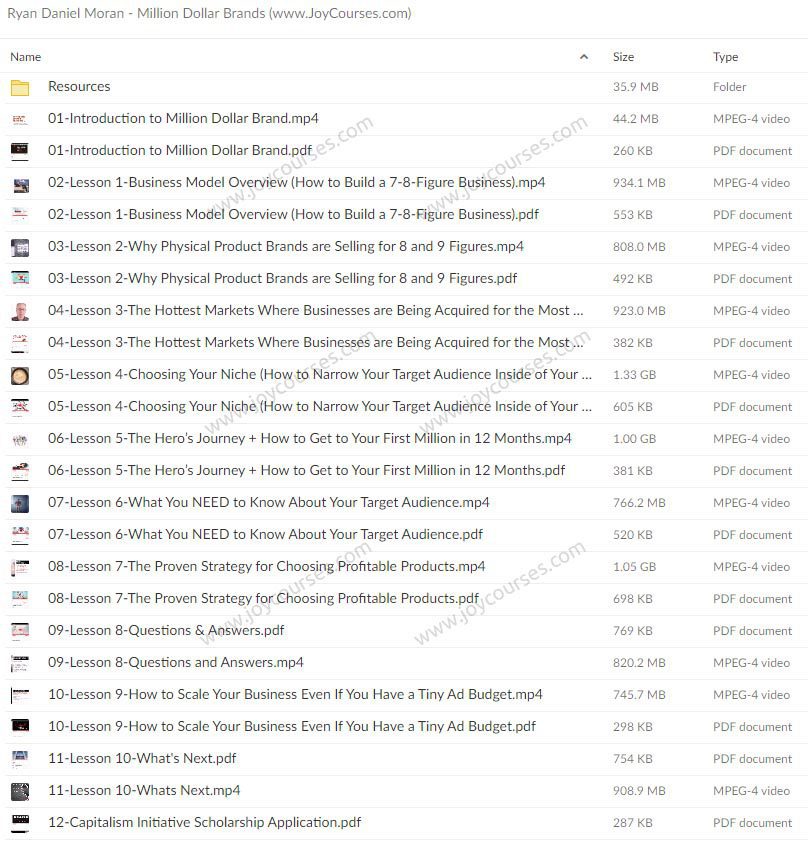
Task: Click the Choosing Your Niche file name in the PDF document row
Action: point(320,407)
